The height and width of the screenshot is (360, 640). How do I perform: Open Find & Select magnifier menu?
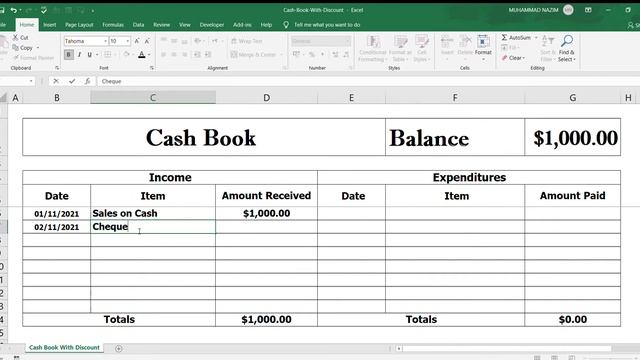[x=567, y=48]
